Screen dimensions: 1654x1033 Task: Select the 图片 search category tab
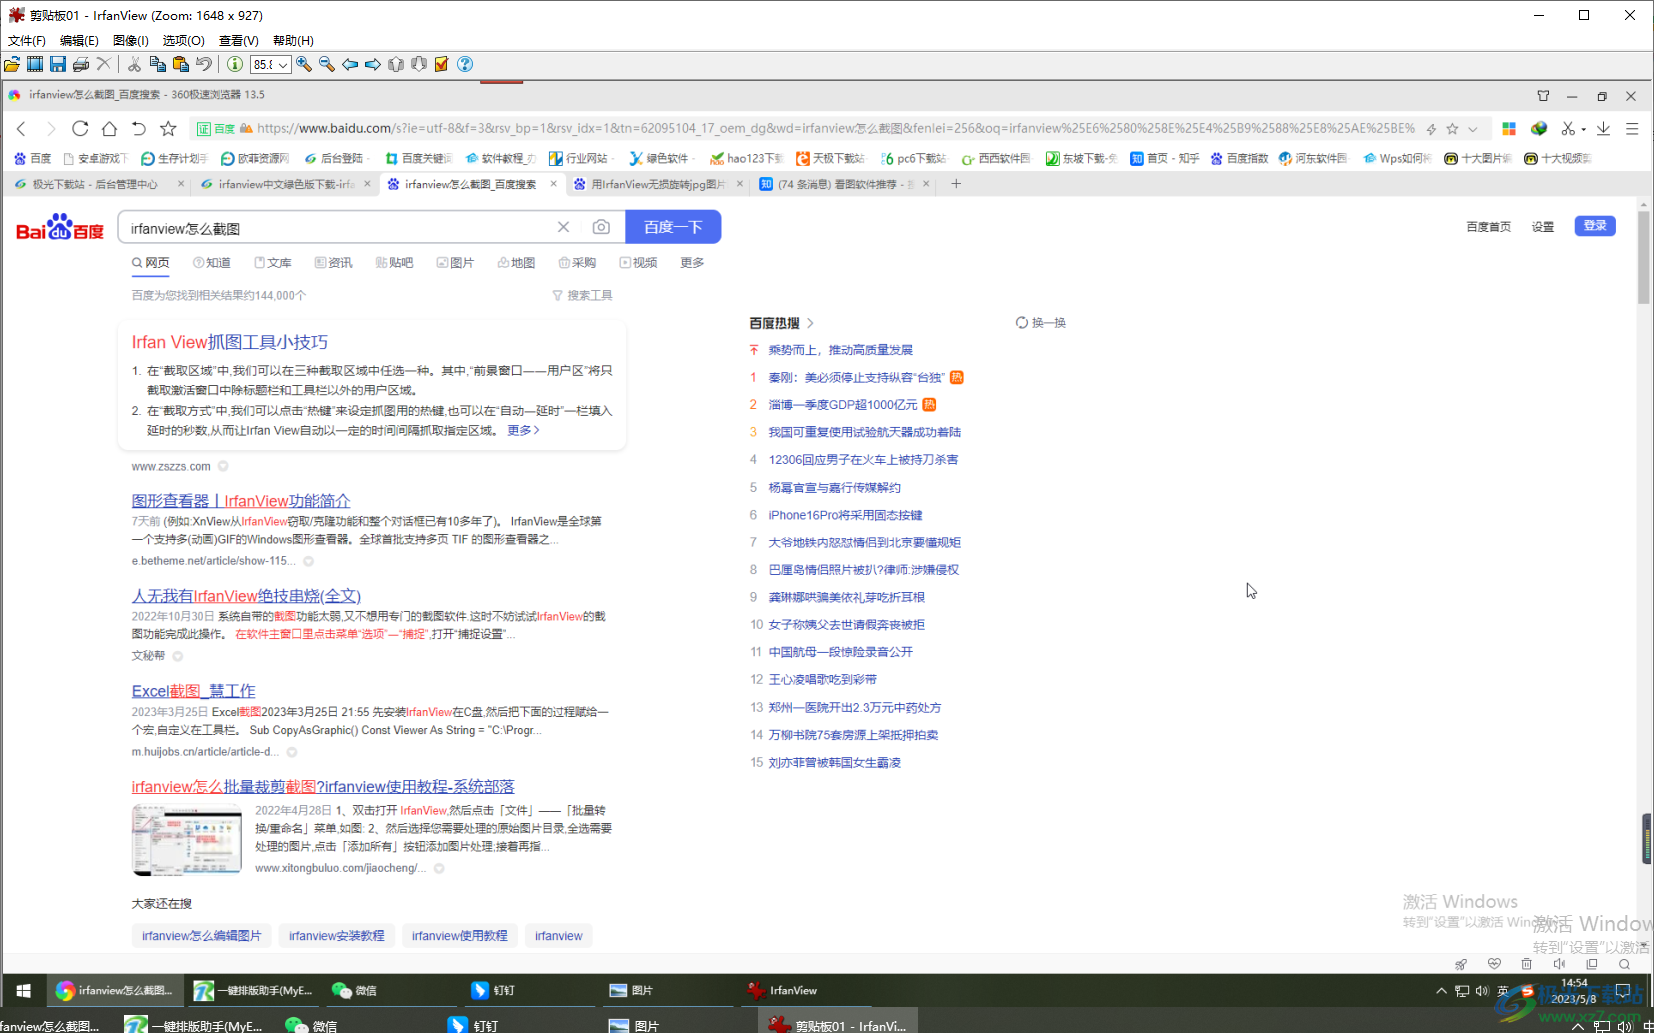(x=456, y=263)
